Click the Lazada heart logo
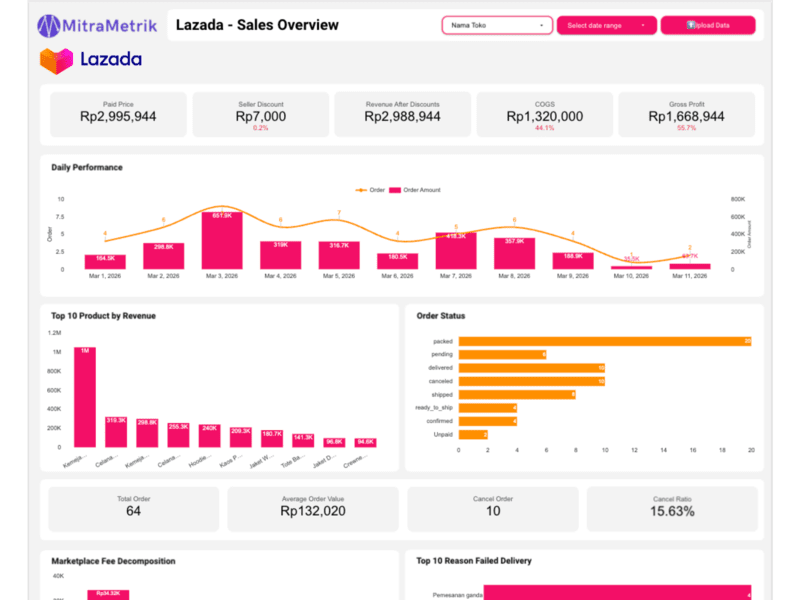 [56, 60]
